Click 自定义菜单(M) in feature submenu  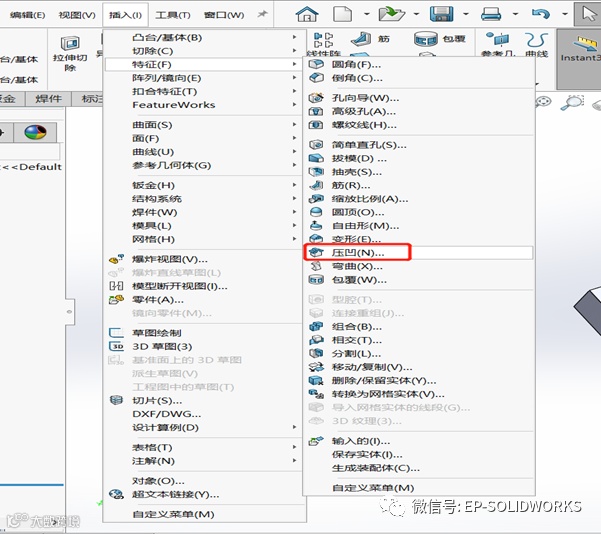pyautogui.click(x=419, y=488)
